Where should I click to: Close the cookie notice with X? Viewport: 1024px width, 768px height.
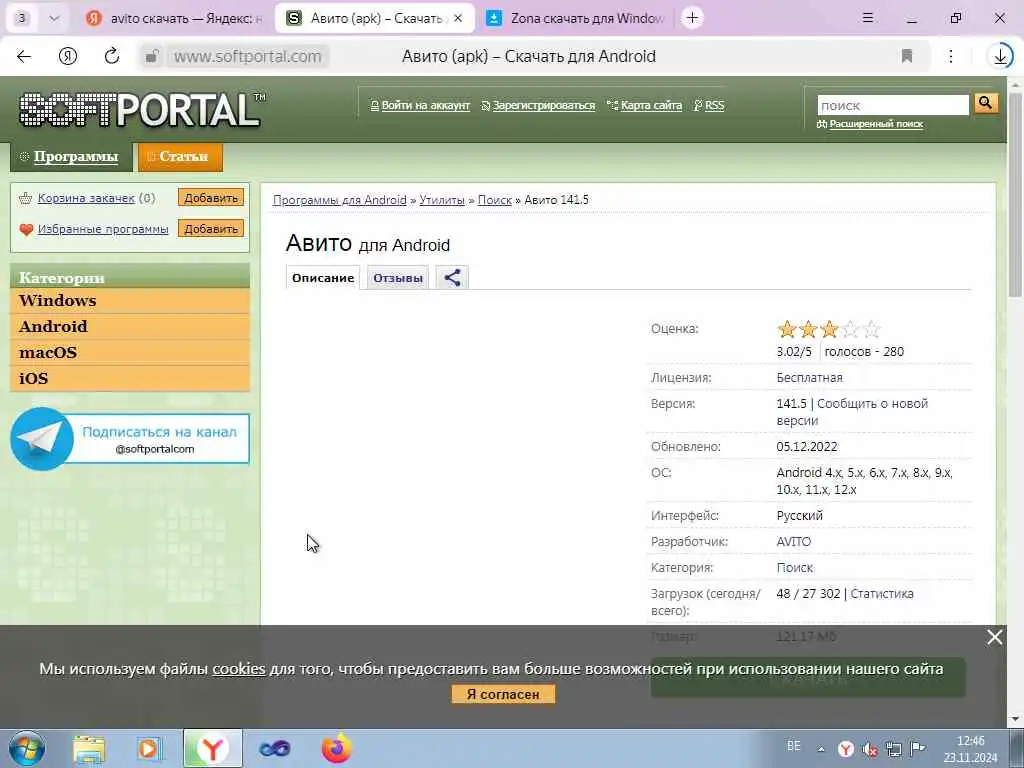coord(994,637)
